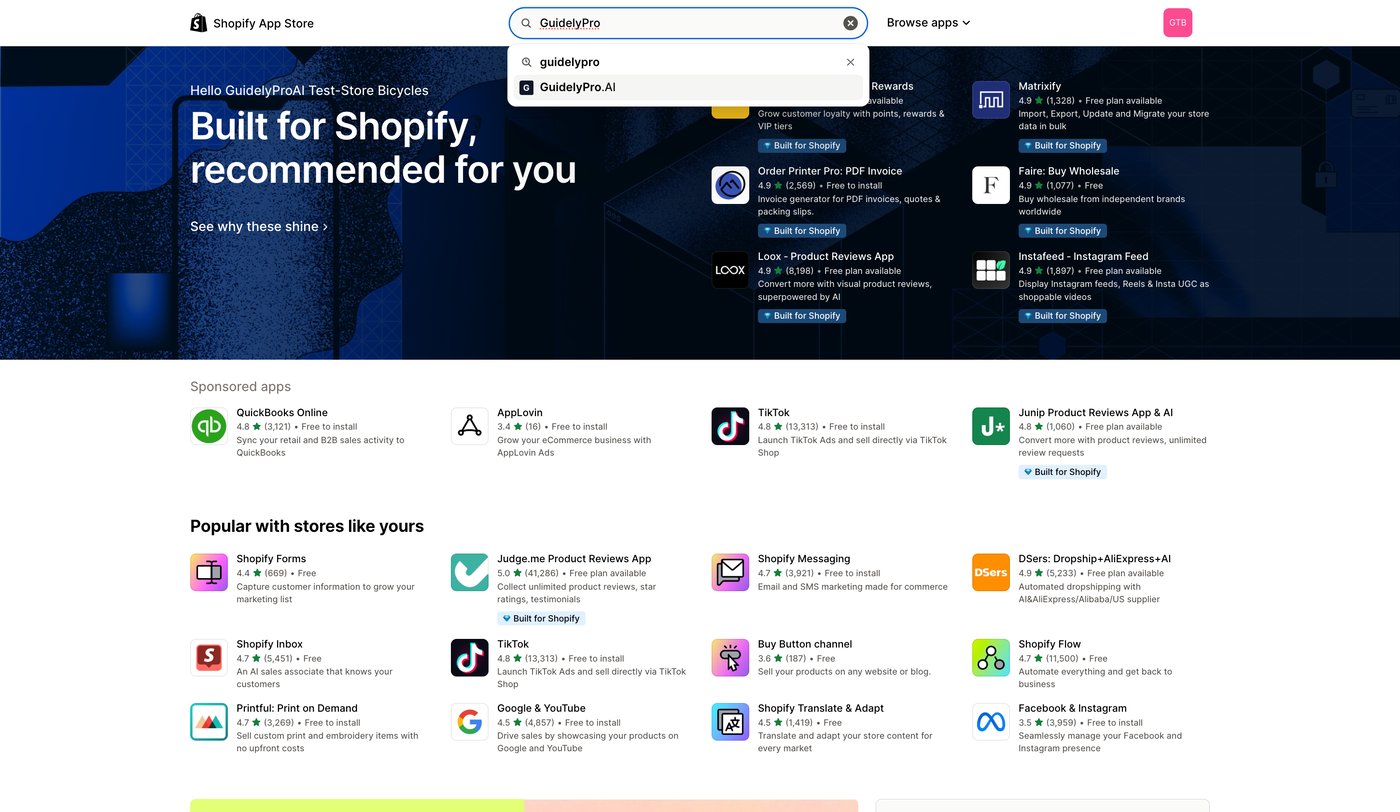This screenshot has width=1400, height=812.
Task: Open the sponsored TikTok app icon
Action: pyautogui.click(x=730, y=426)
